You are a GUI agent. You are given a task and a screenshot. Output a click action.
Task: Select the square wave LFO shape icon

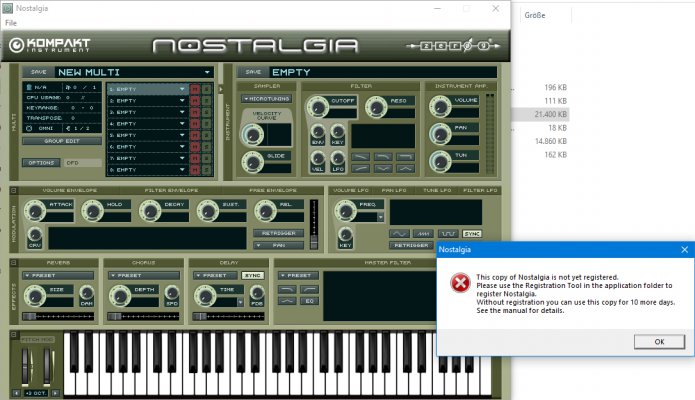click(448, 234)
